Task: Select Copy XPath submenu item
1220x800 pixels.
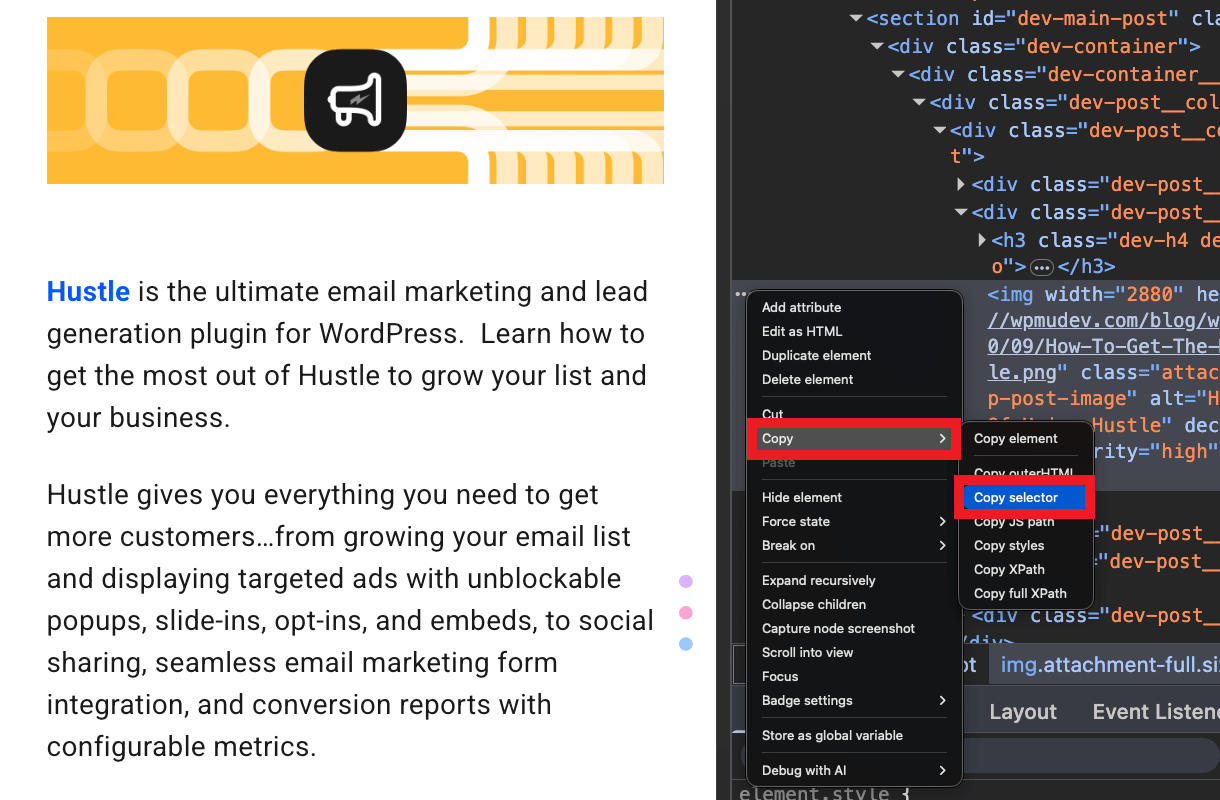Action: coord(1009,569)
